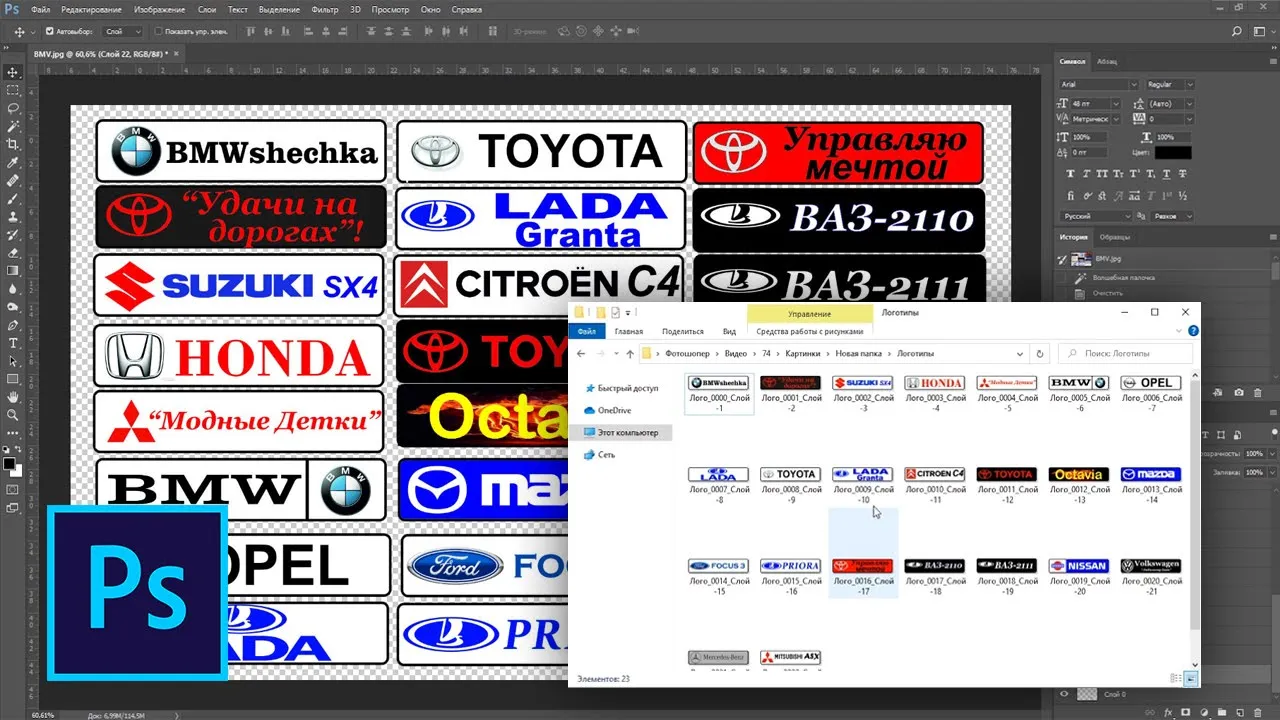Click the black text color swatch
The image size is (1280, 720).
pyautogui.click(x=1173, y=153)
